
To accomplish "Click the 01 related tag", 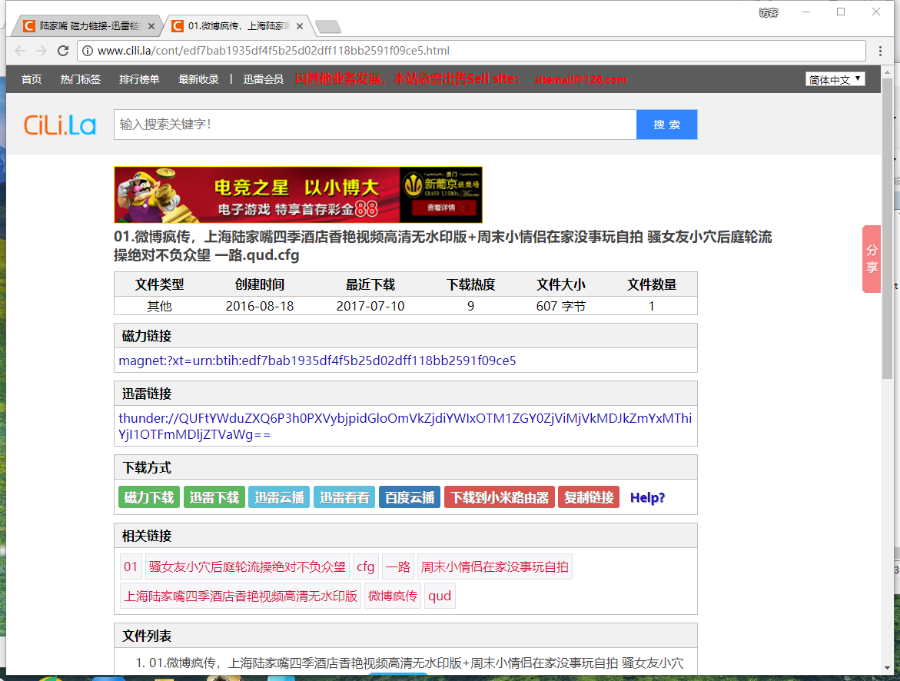I will point(130,567).
